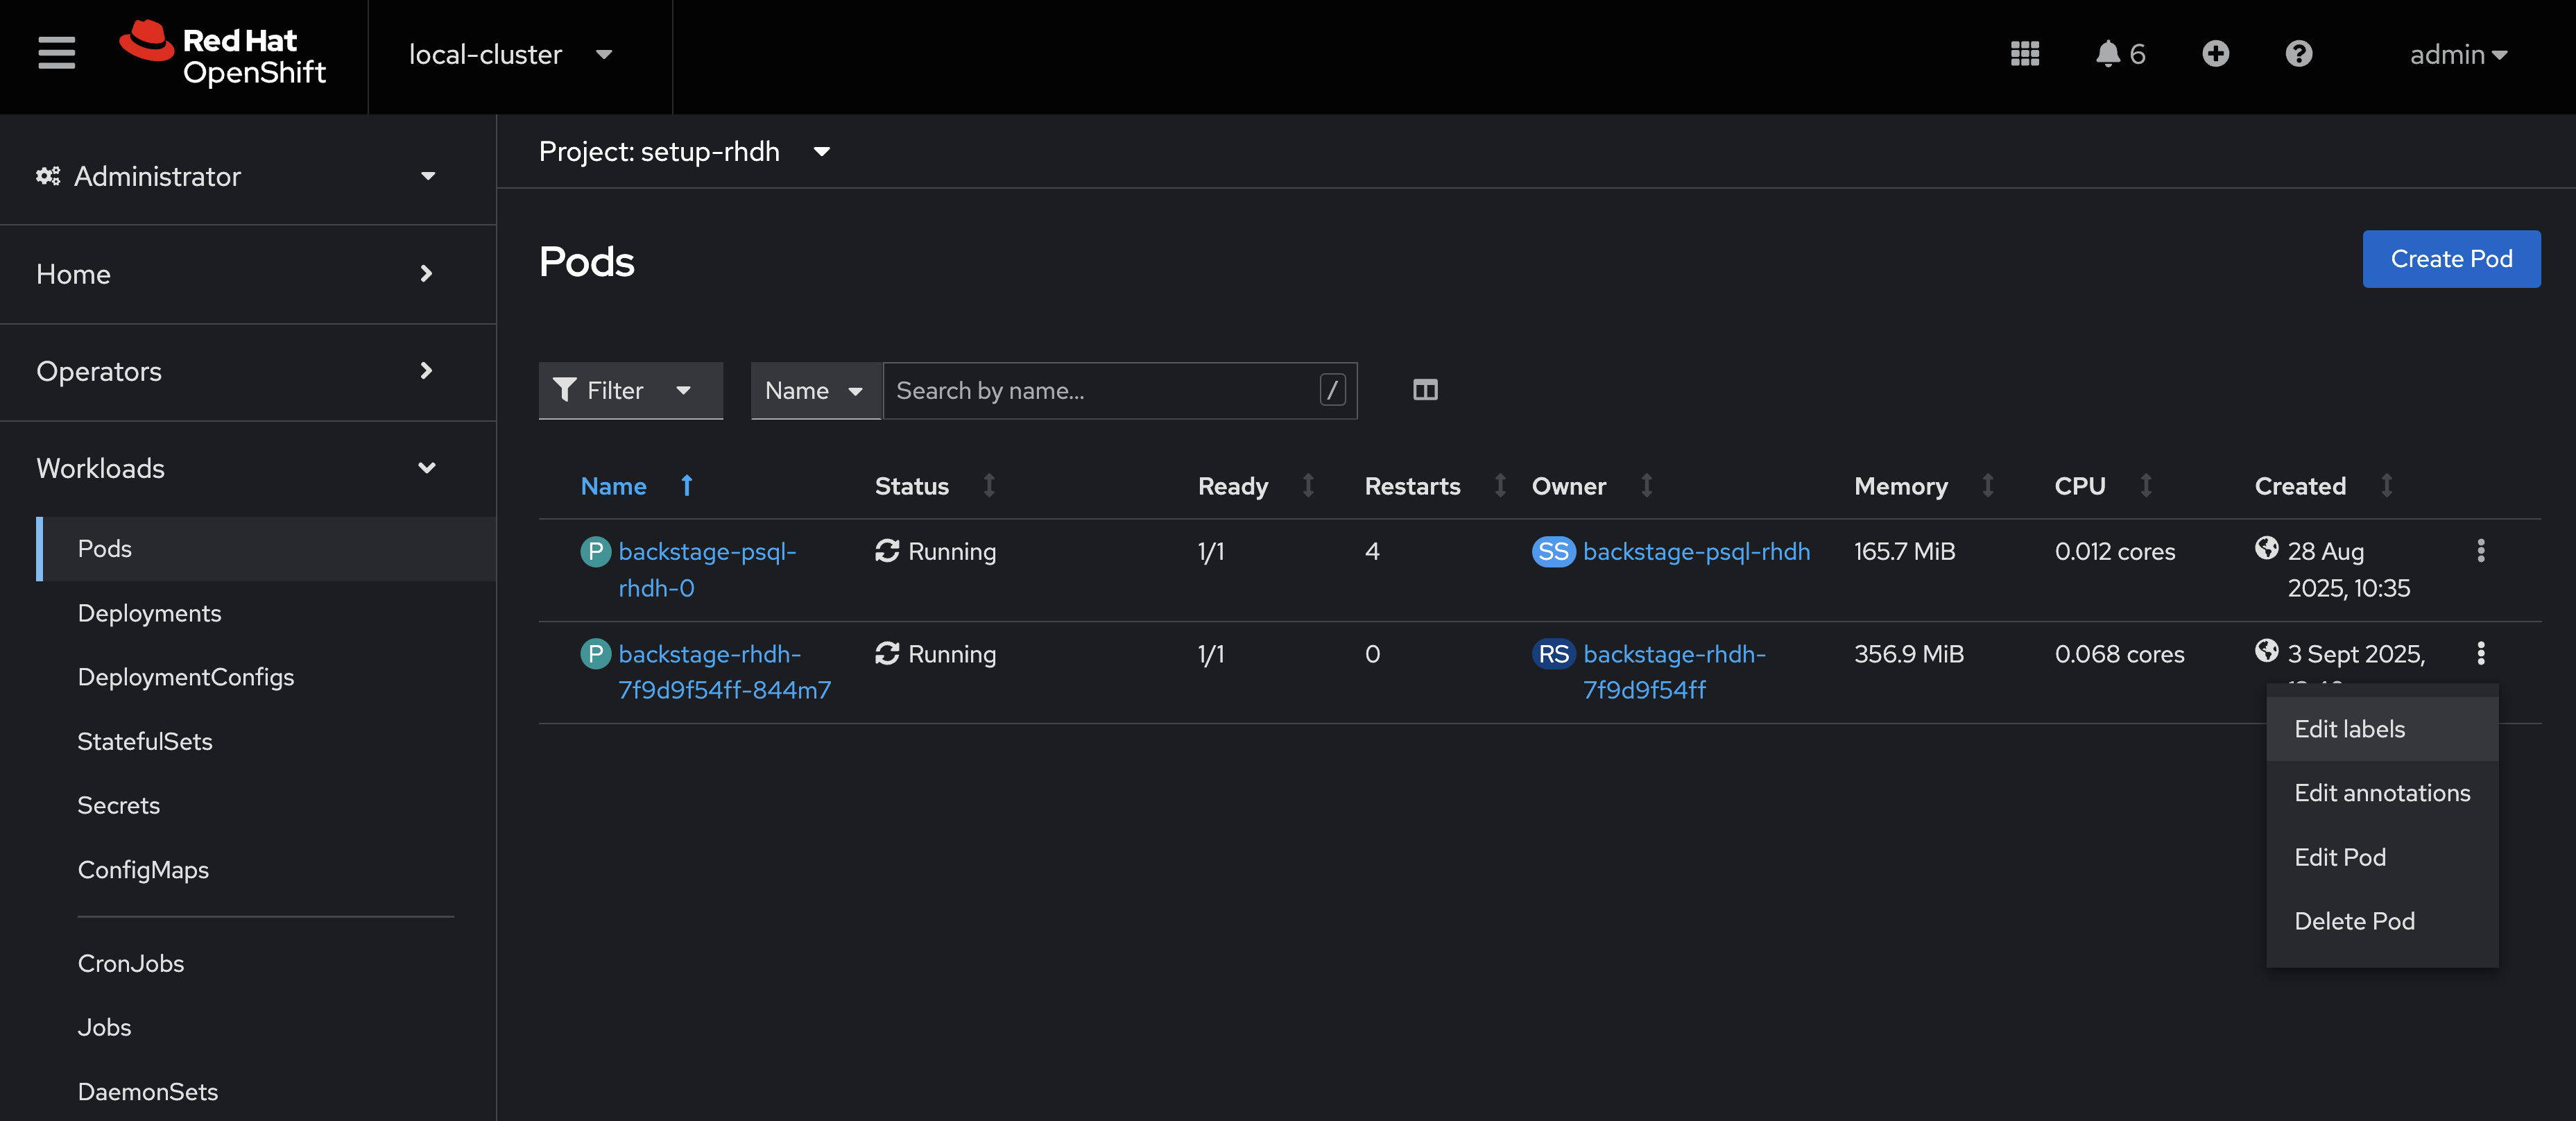Open the admin user menu

(x=2458, y=54)
